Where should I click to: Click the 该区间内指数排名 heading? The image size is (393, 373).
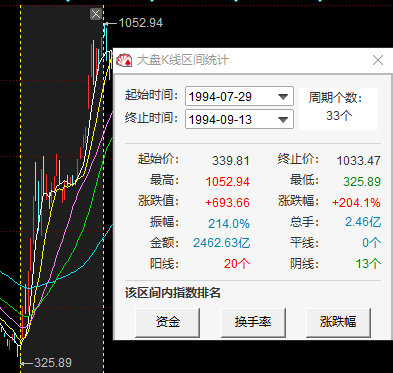pyautogui.click(x=173, y=293)
